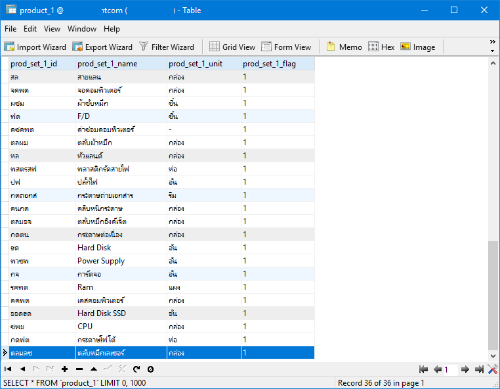Open the View menu
The height and width of the screenshot is (389, 500).
(x=52, y=29)
